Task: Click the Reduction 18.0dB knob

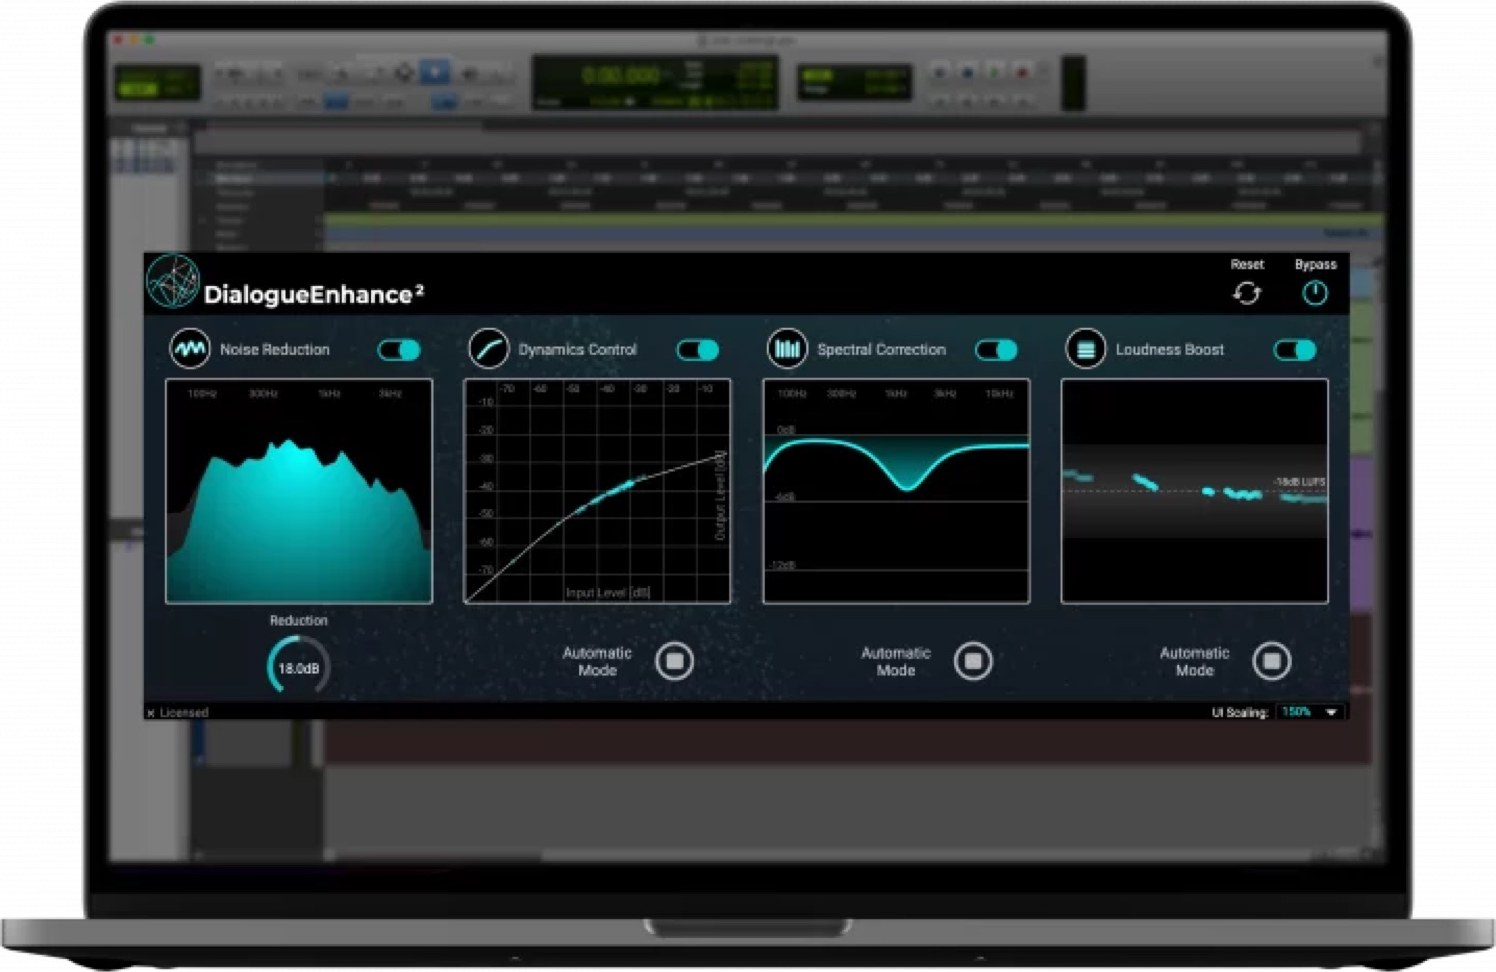Action: tap(298, 667)
